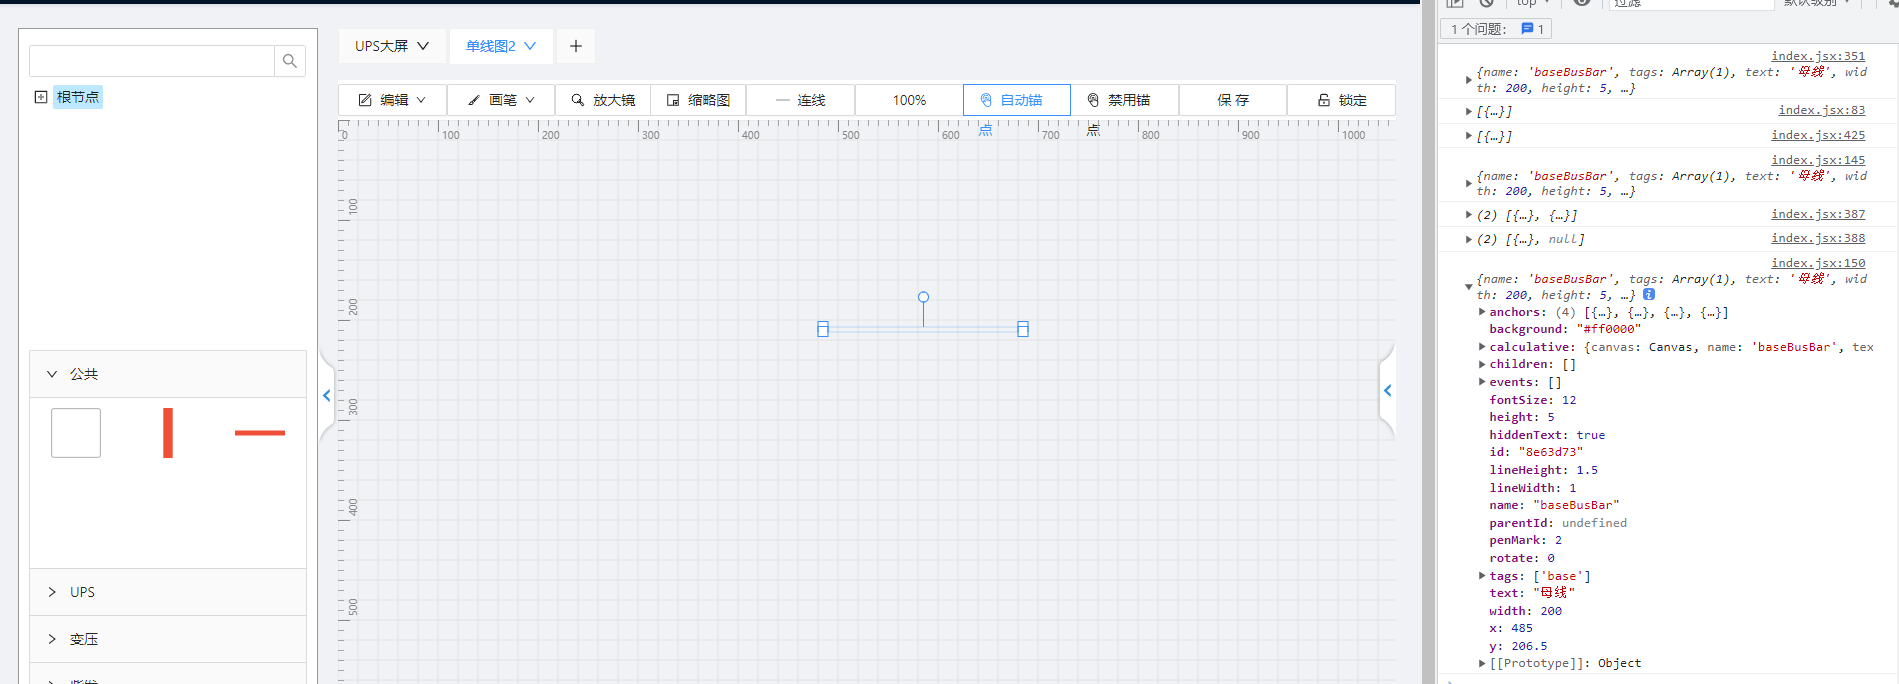This screenshot has width=1899, height=684.
Task: Toggle the 锁定 lock button
Action: (x=1341, y=100)
